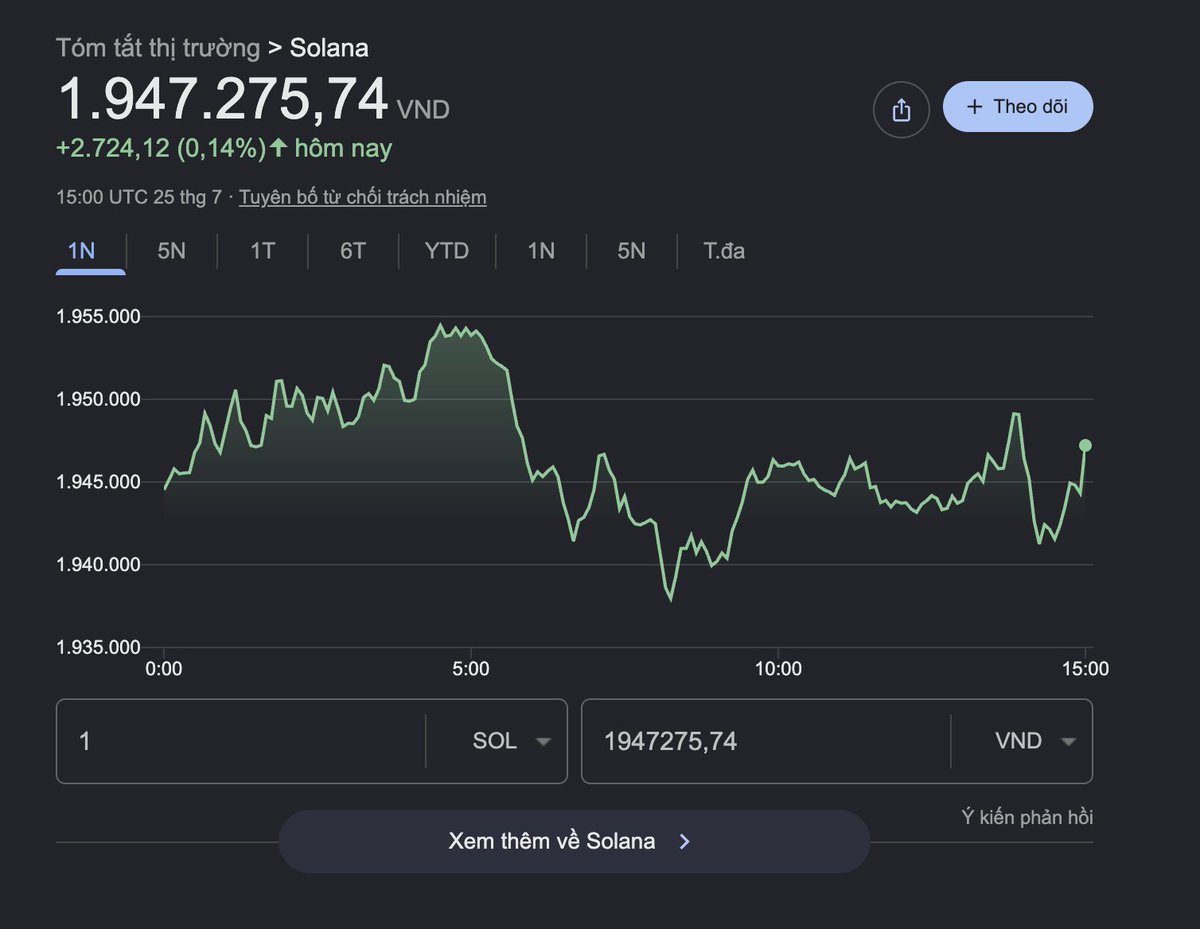
Task: Click the Solana breadcrumb title
Action: [x=329, y=47]
